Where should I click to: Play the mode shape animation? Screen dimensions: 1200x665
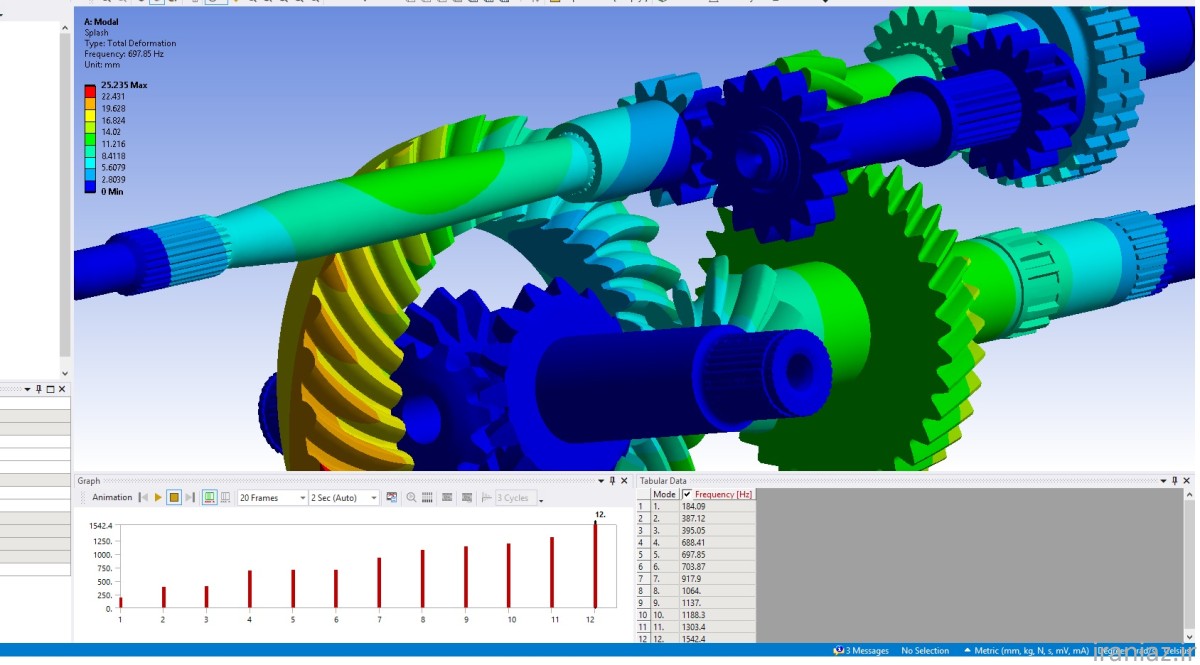coord(158,498)
